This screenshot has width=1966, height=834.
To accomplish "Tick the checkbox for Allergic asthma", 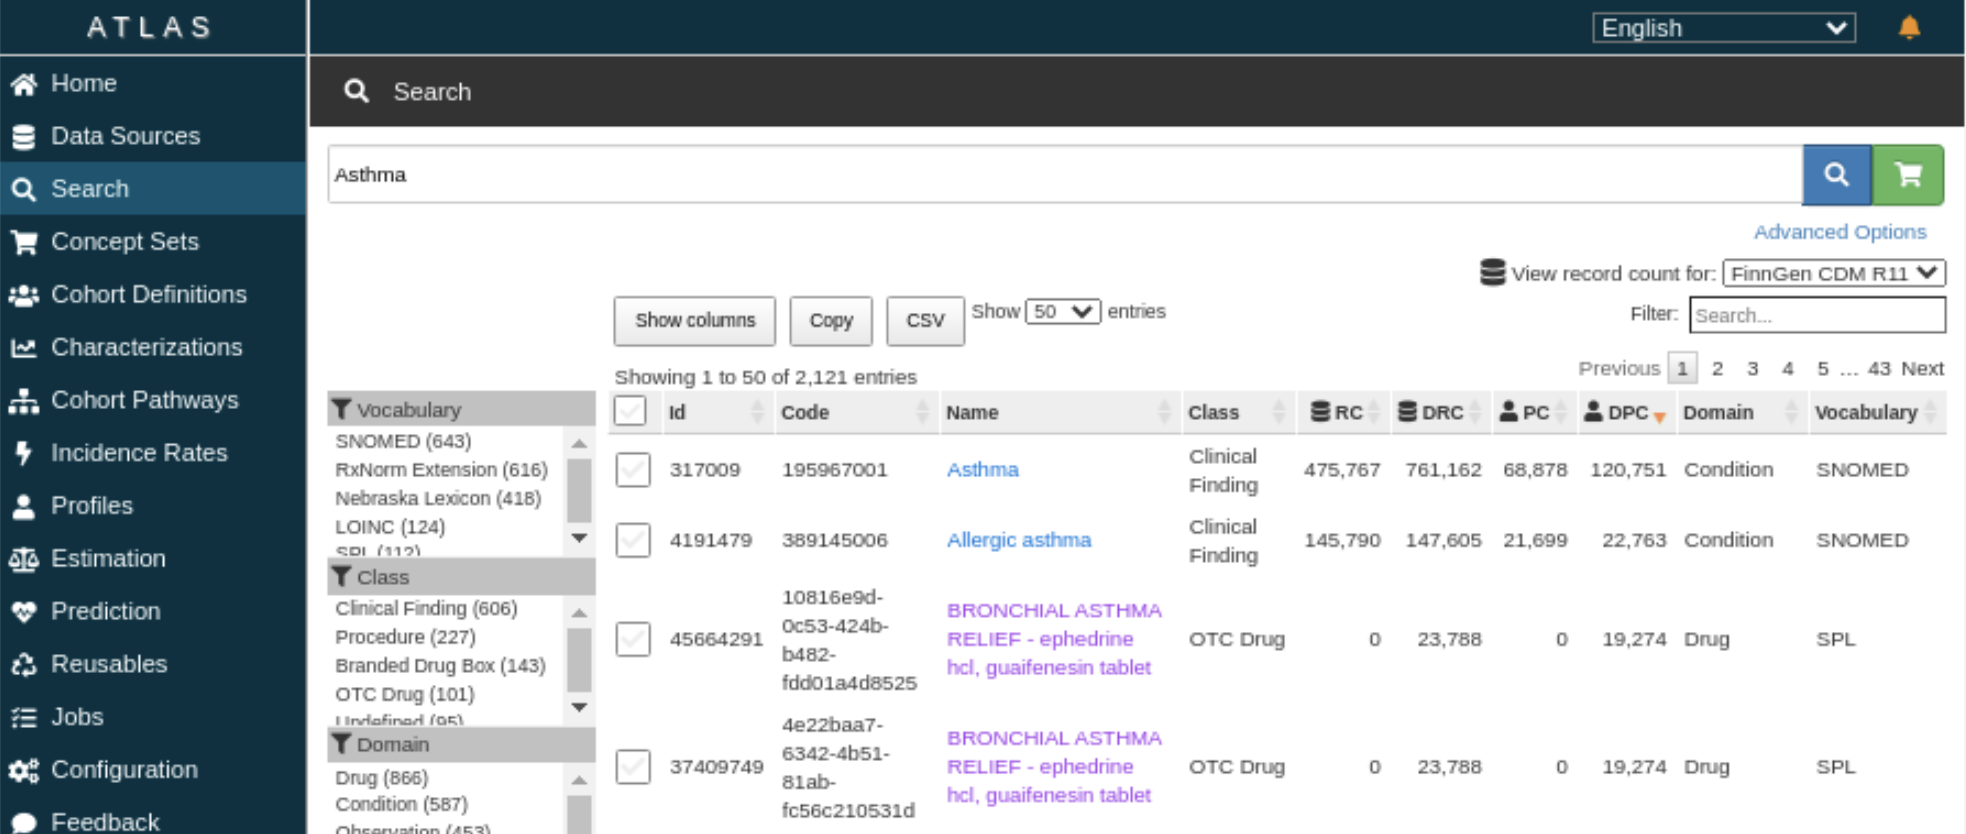I will coord(633,540).
